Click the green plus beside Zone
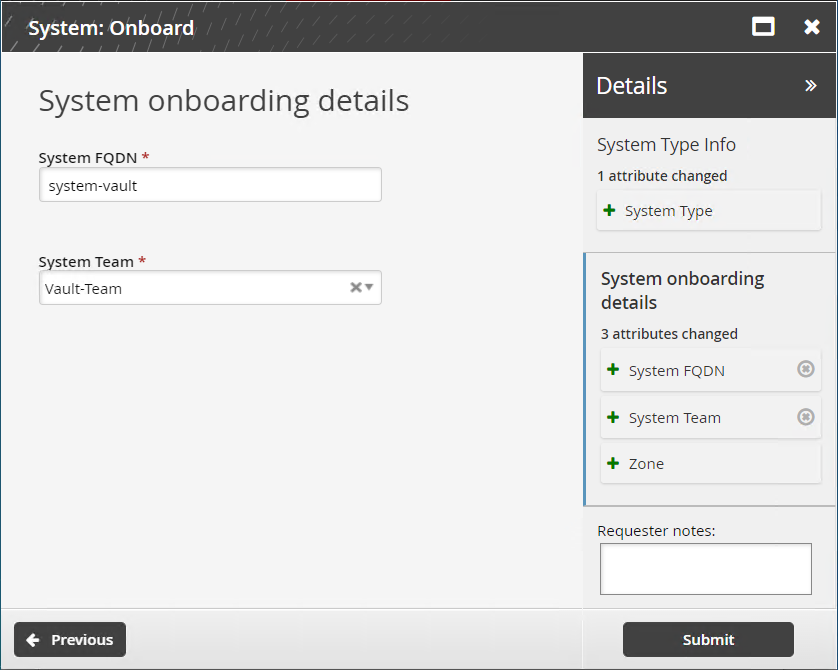838x670 pixels. [x=613, y=463]
